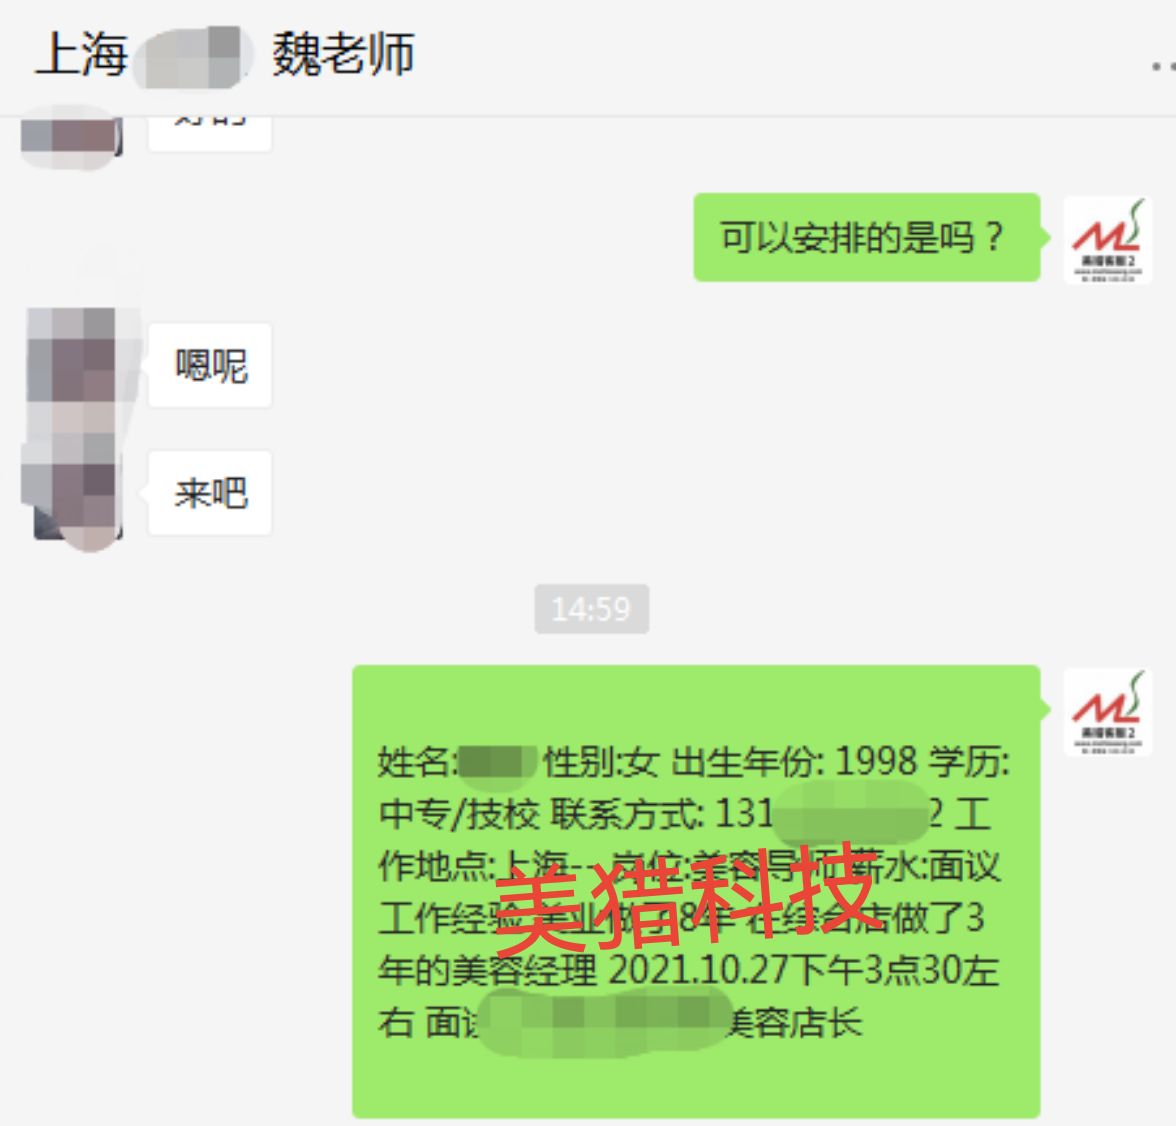Click the birth year 1998 in message
Viewport: 1176px width, 1126px height.
point(876,761)
